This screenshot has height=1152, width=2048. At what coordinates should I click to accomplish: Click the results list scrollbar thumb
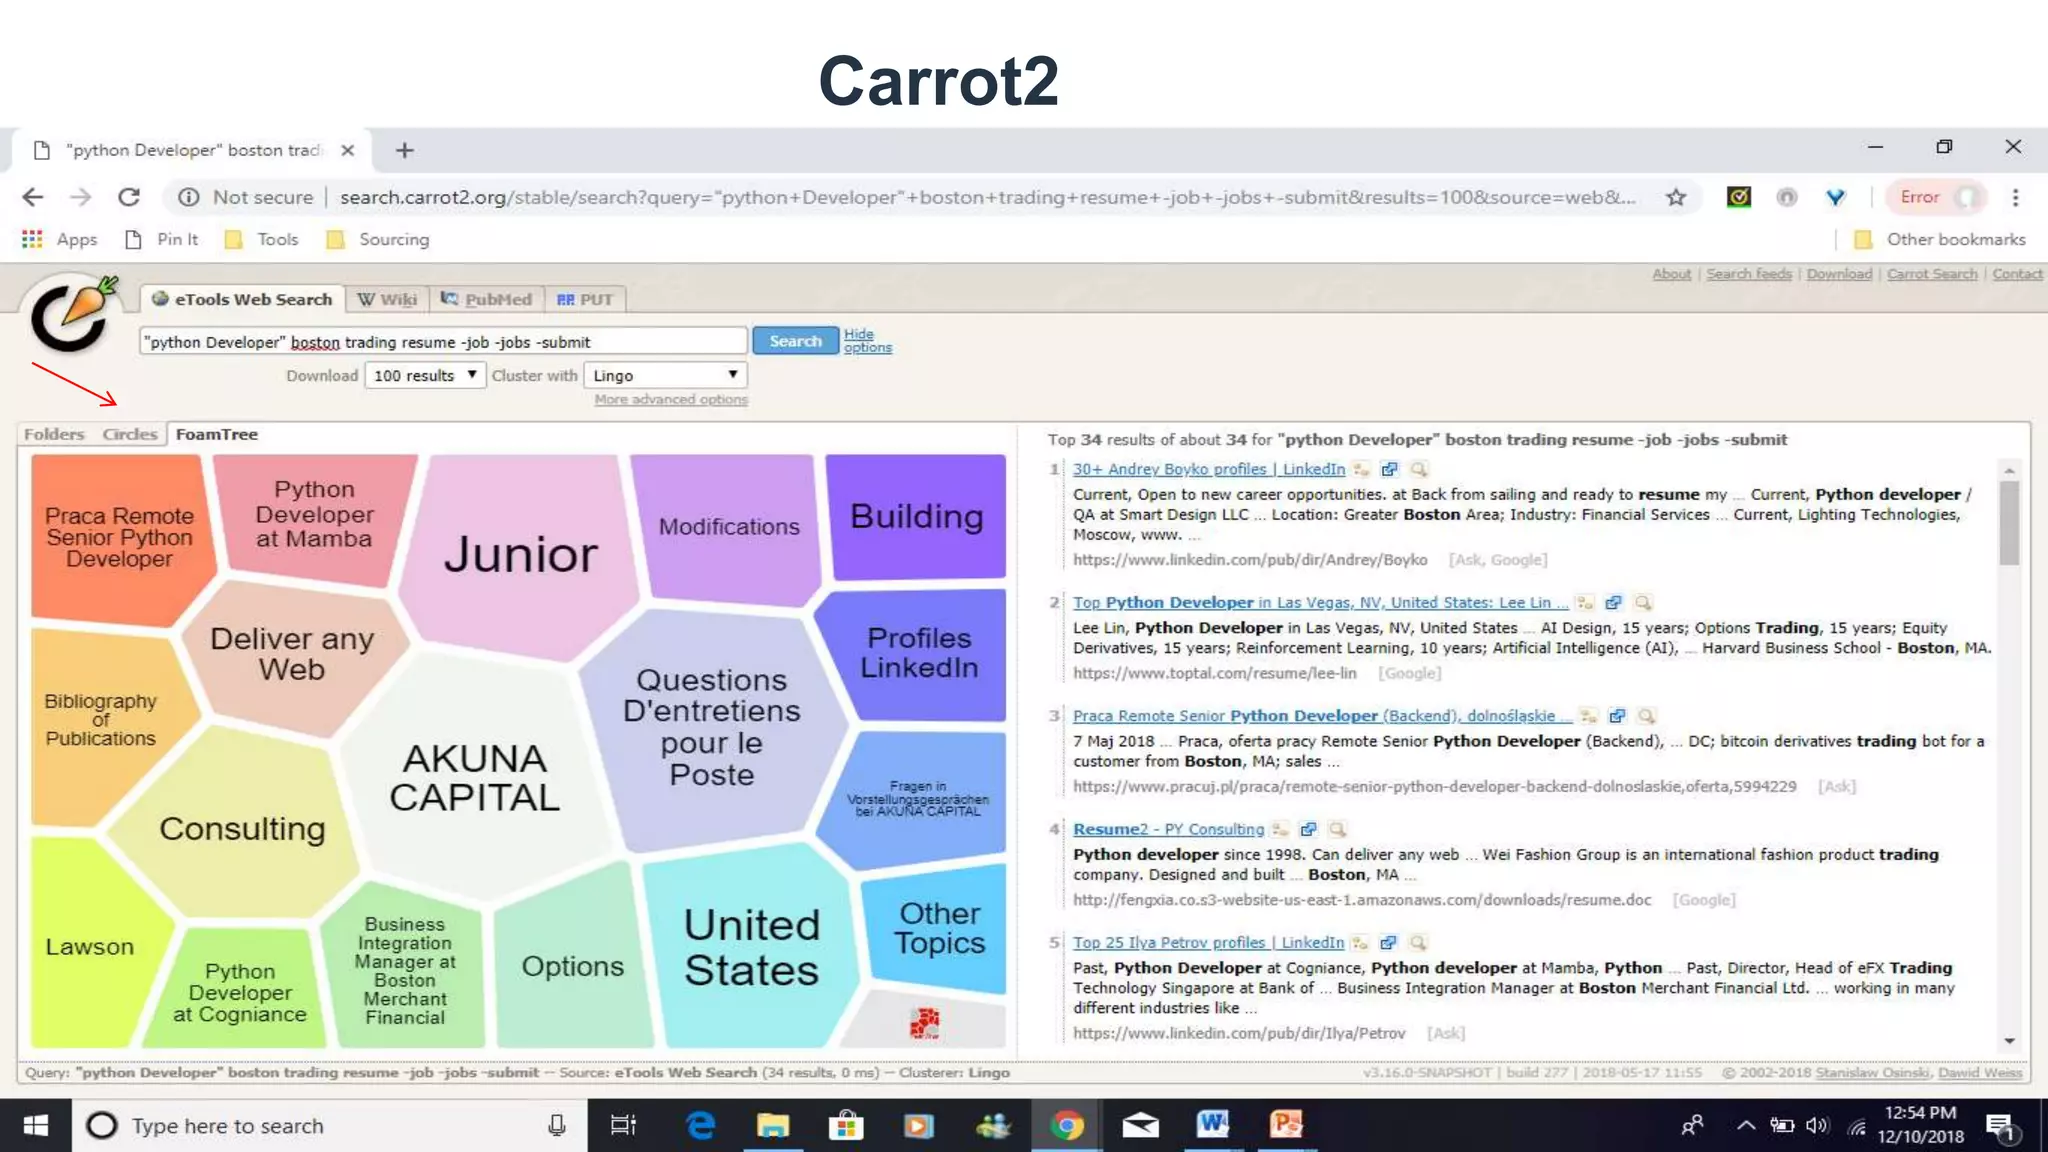(2009, 523)
